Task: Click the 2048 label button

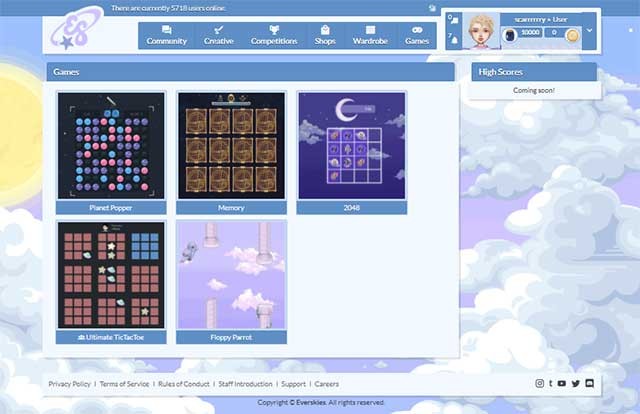Action: [352, 207]
